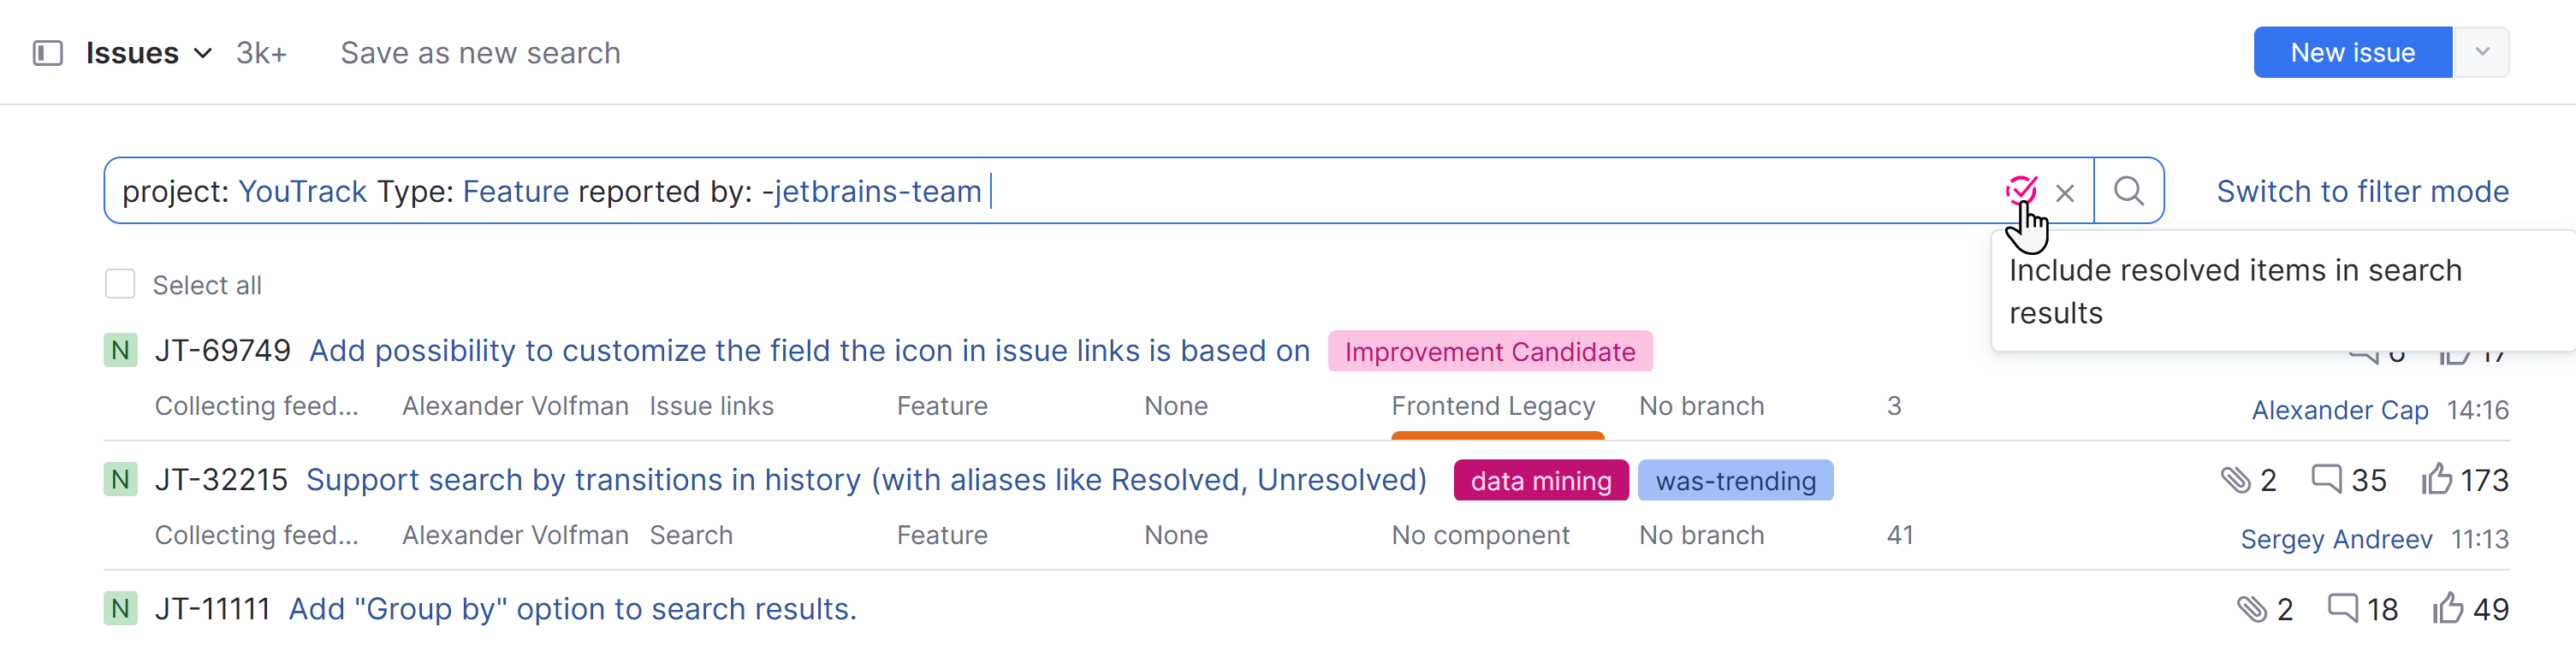Click thumbs-up votes icon on JT-11111
The image size is (2576, 645).
[x=2448, y=608]
